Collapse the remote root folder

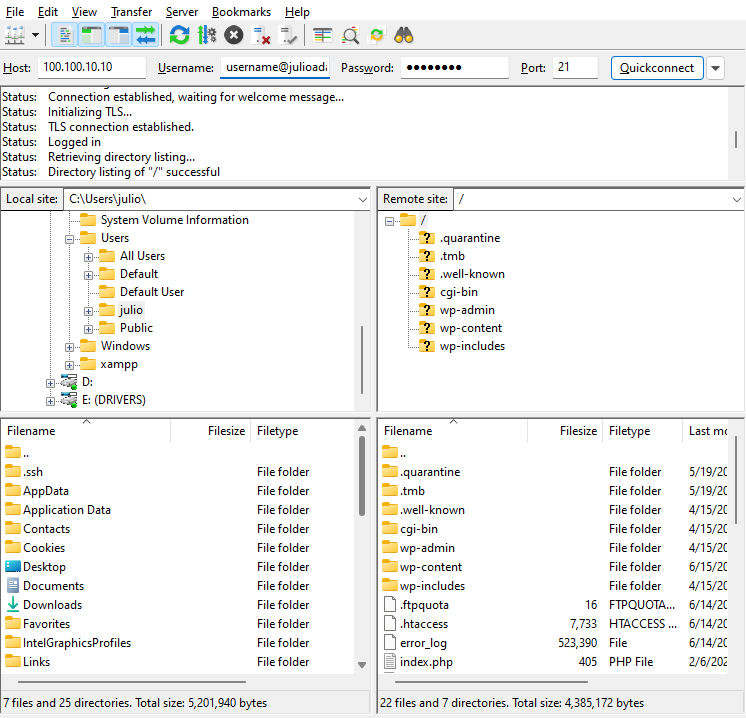389,221
